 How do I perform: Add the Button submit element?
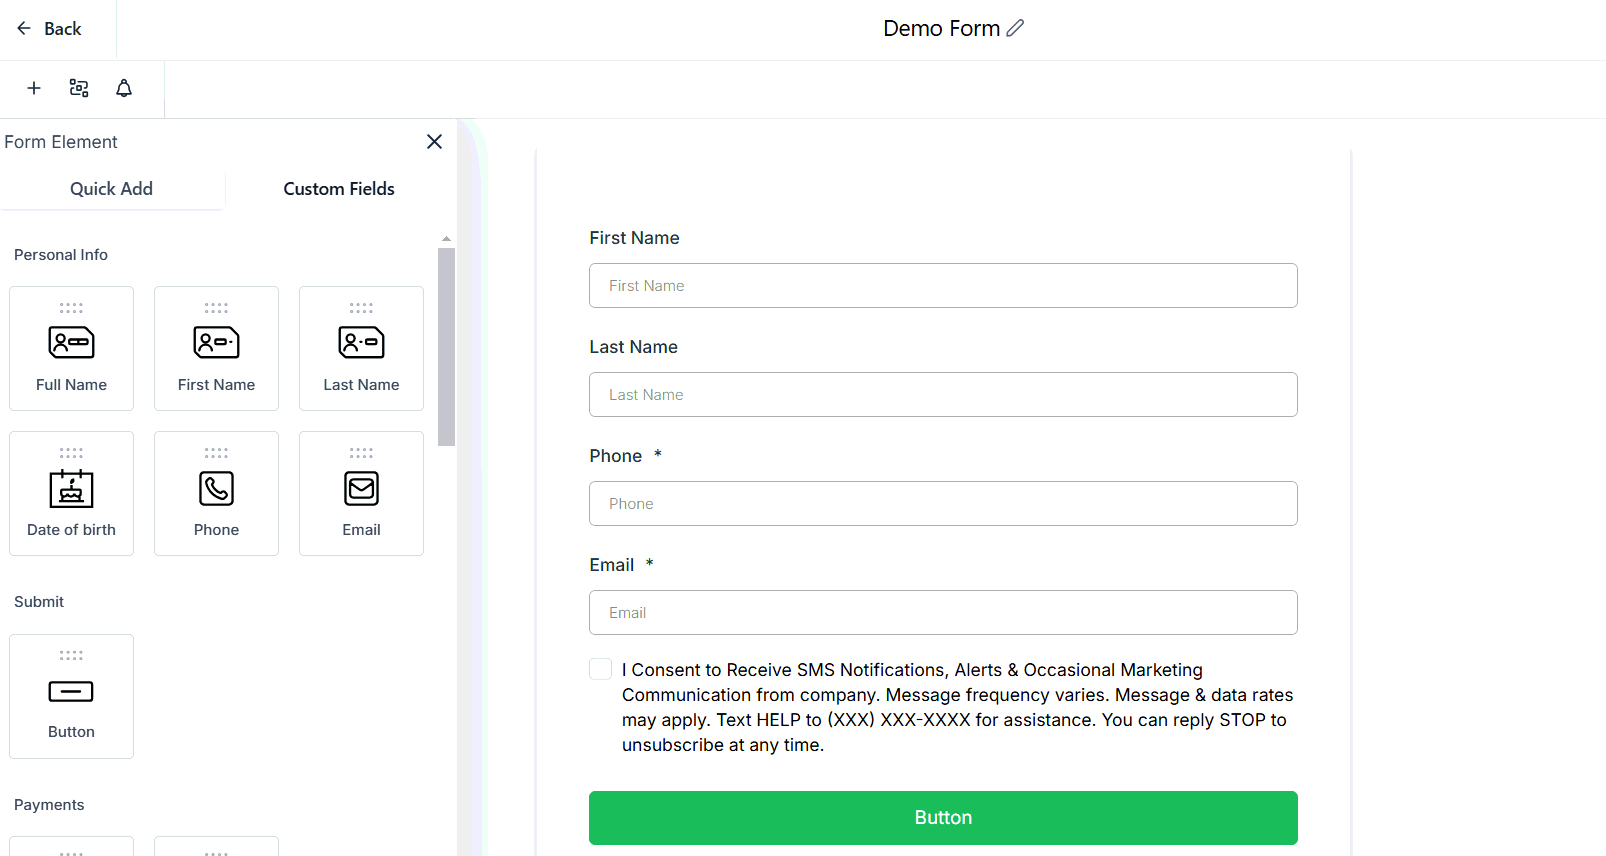tap(71, 696)
